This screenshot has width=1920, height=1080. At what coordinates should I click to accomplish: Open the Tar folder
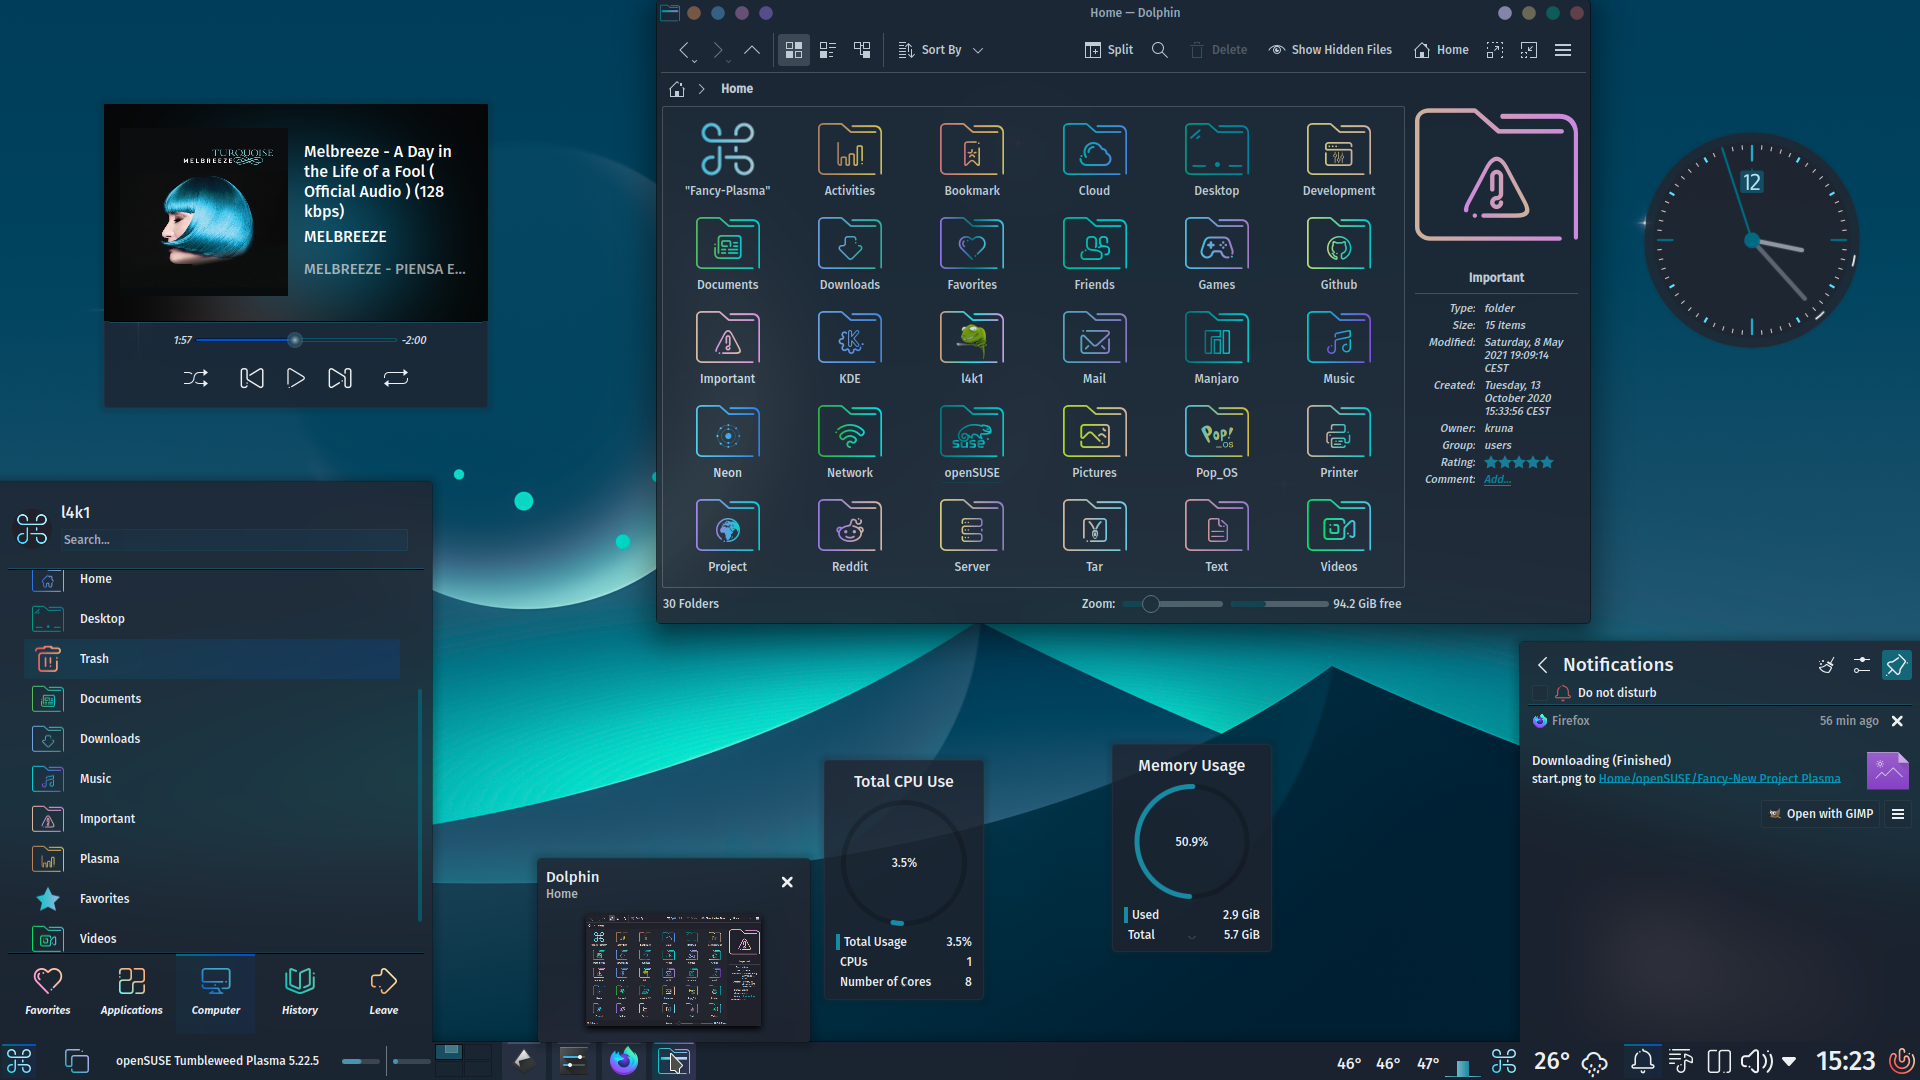tap(1094, 536)
